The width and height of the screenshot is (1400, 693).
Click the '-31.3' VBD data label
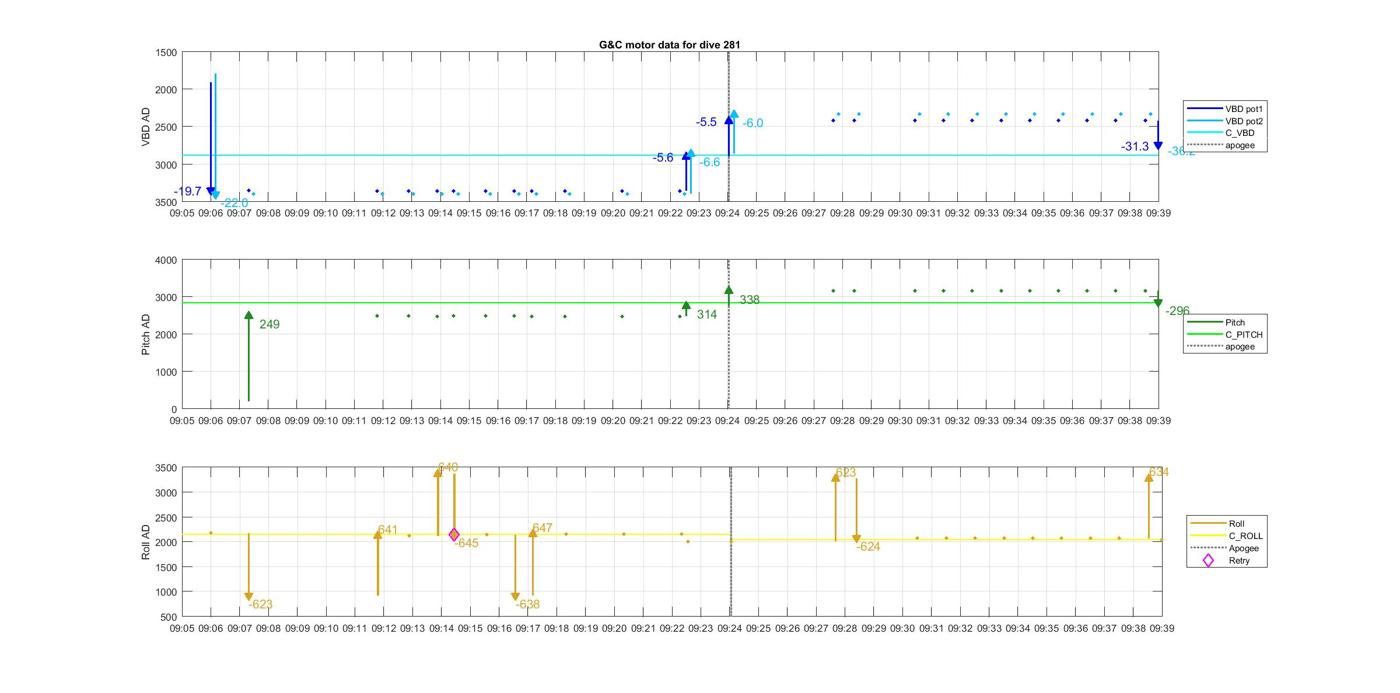(1135, 146)
